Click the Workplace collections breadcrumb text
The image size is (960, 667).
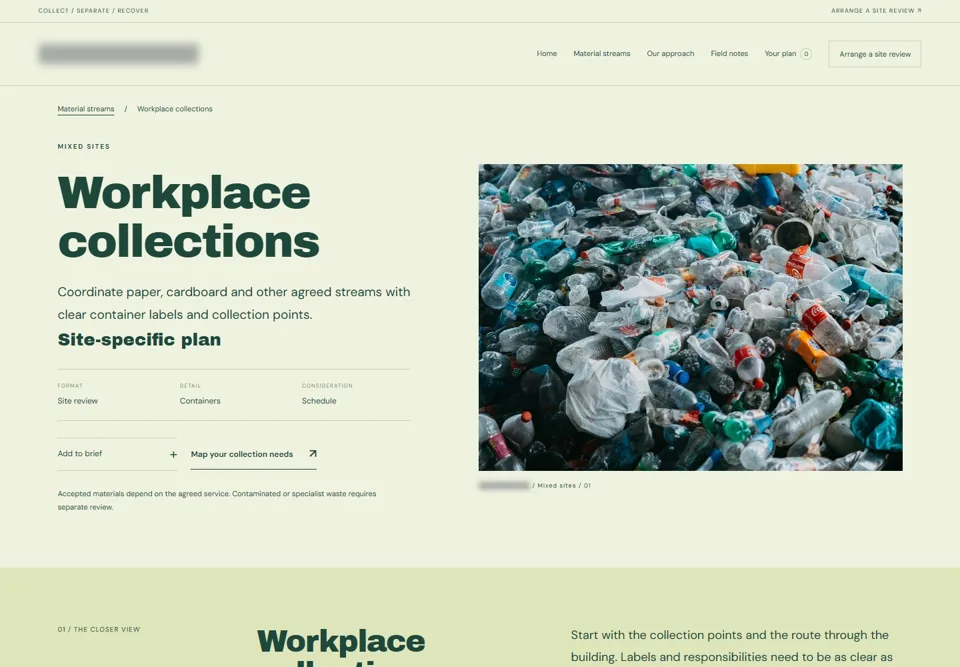174,109
